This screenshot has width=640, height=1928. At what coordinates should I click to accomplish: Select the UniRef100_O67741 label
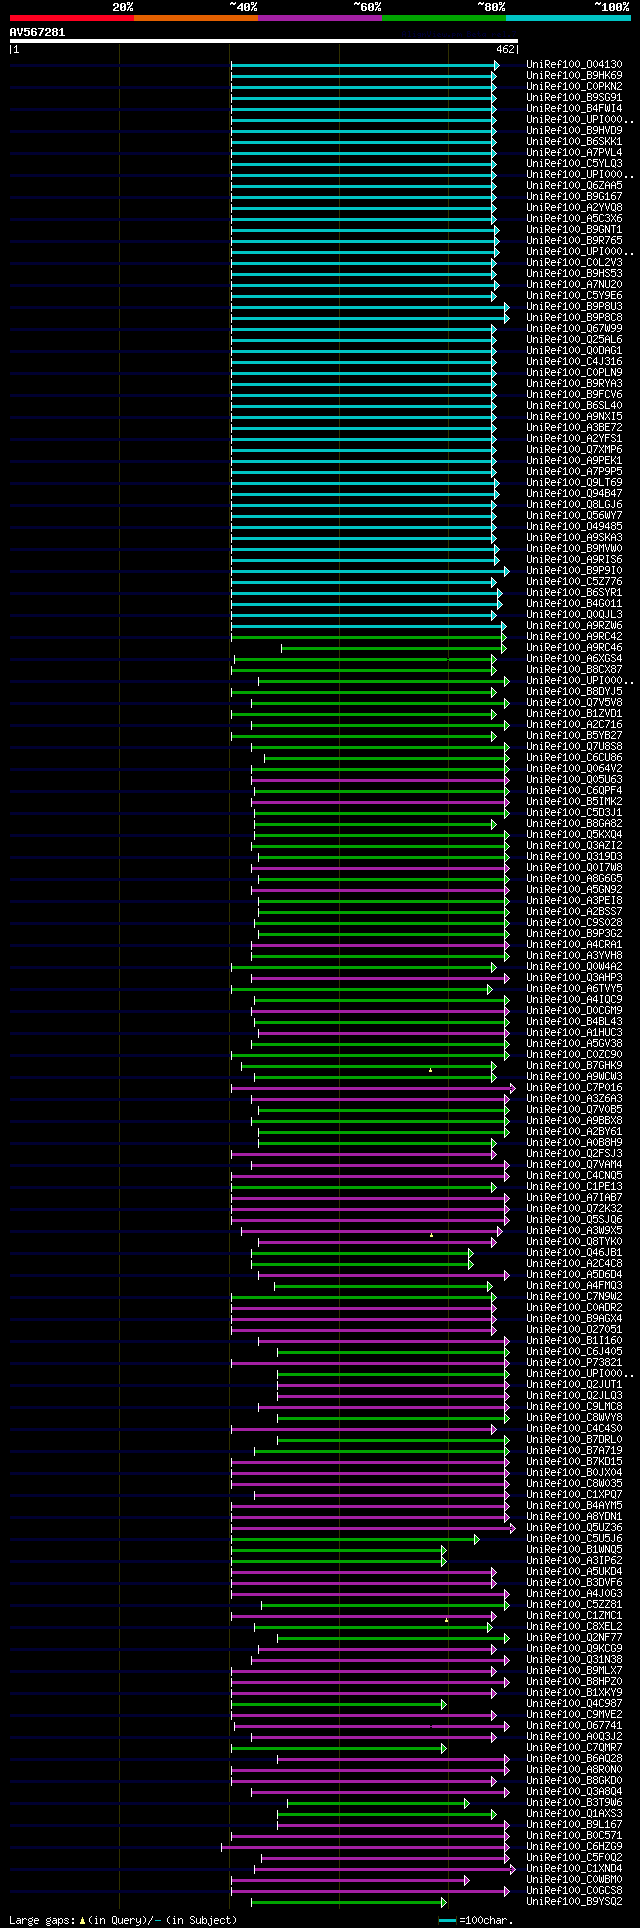[574, 1725]
